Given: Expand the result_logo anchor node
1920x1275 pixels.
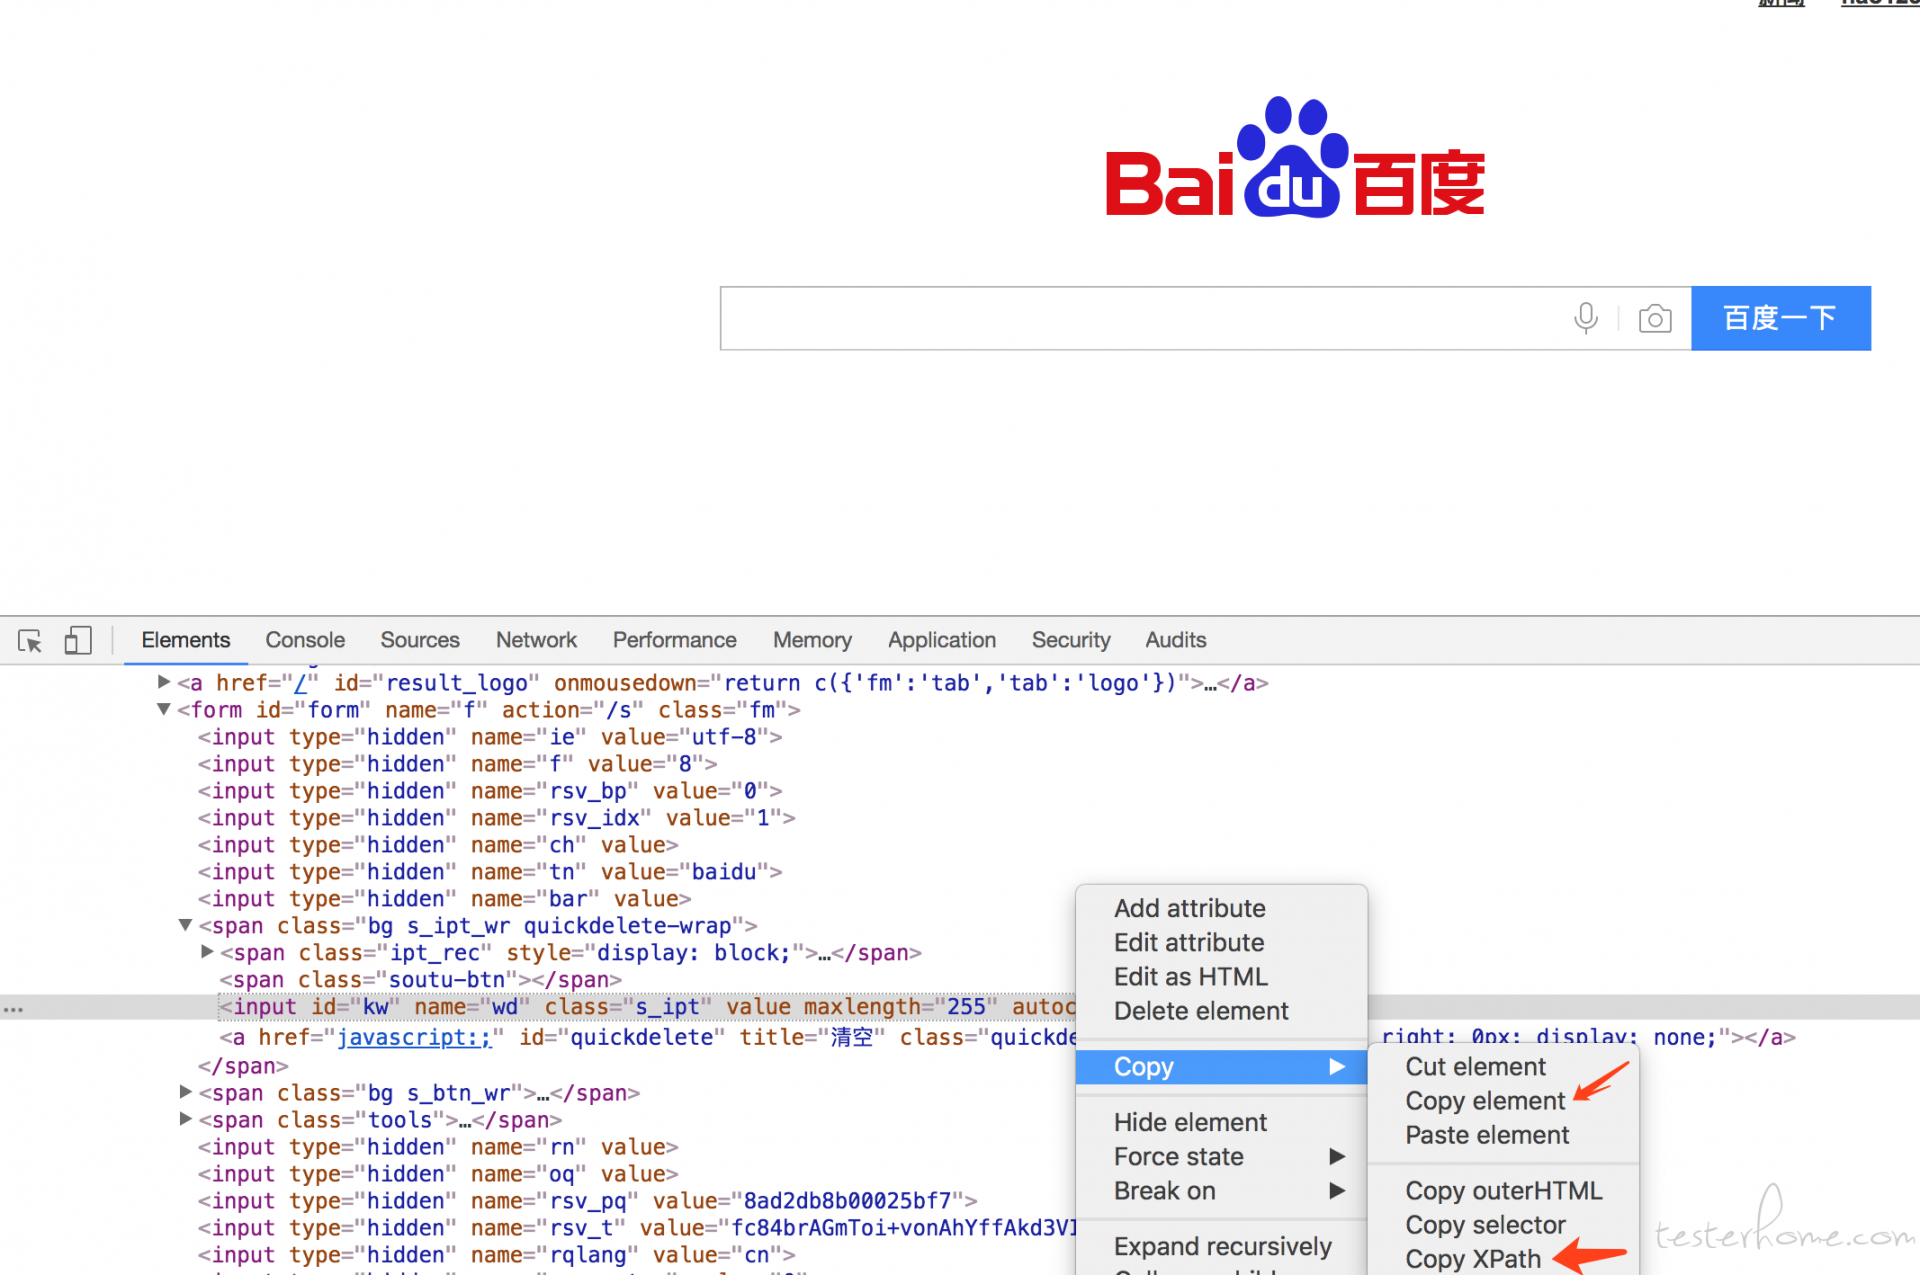Looking at the screenshot, I should (164, 682).
